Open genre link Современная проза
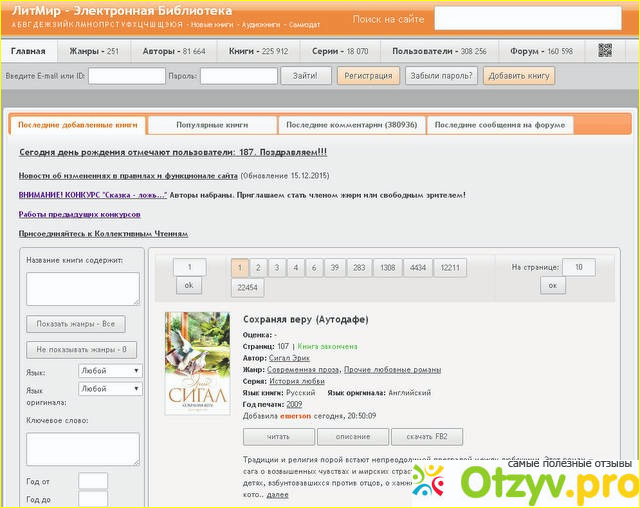This screenshot has height=508, width=640. point(303,370)
